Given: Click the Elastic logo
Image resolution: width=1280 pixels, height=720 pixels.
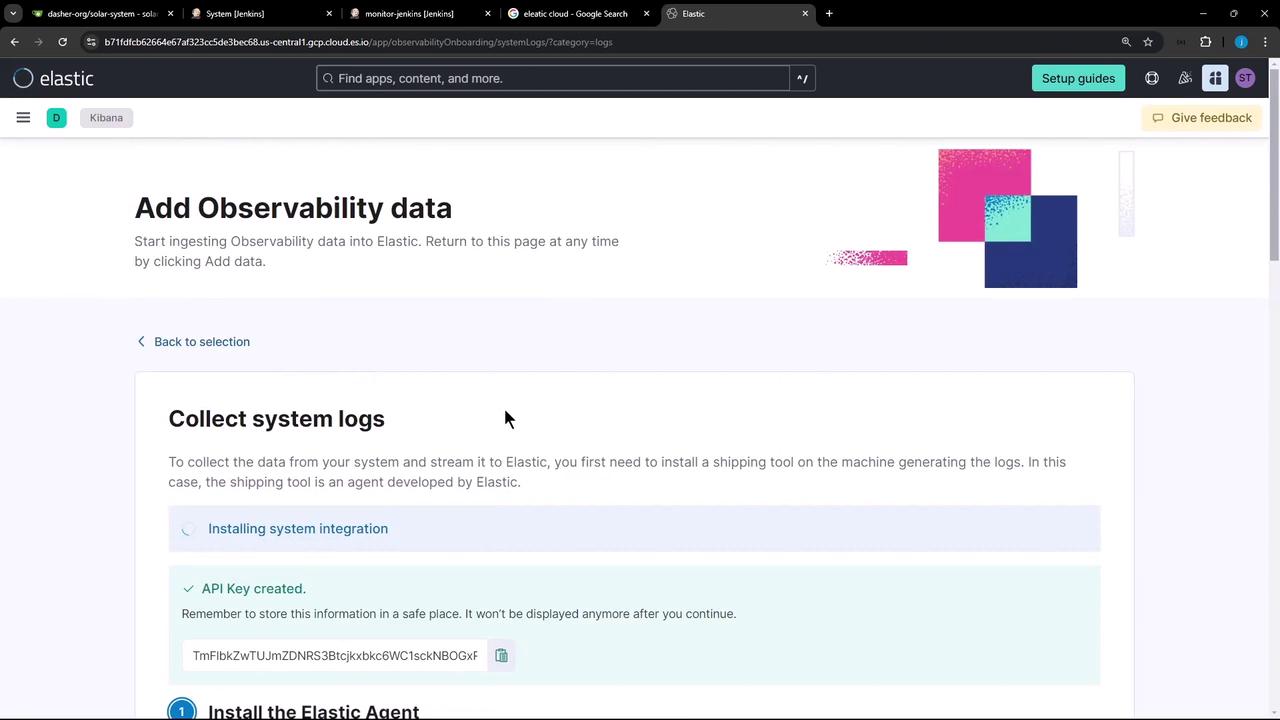Looking at the screenshot, I should pyautogui.click(x=54, y=78).
